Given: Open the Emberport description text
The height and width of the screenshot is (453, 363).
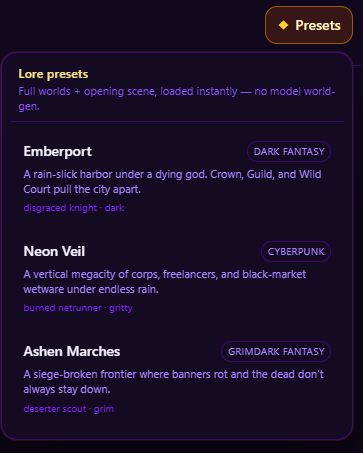Looking at the screenshot, I should click(x=172, y=182).
